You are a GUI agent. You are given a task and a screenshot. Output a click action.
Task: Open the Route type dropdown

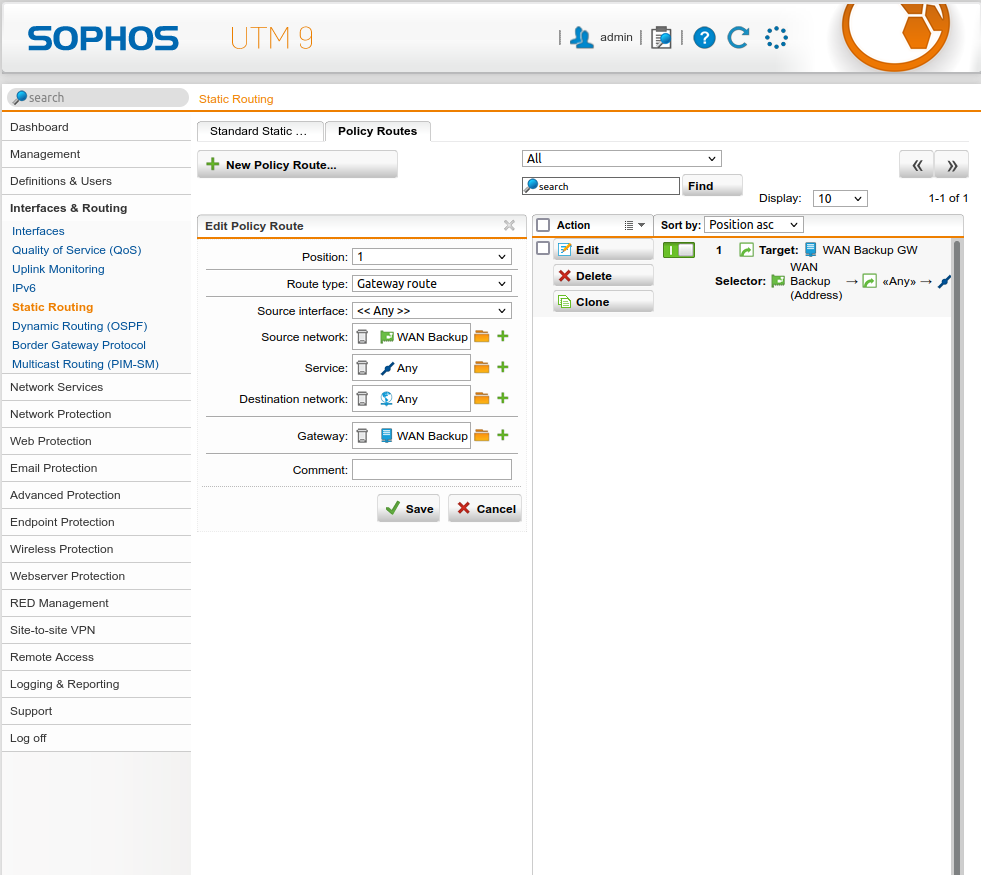pos(432,284)
